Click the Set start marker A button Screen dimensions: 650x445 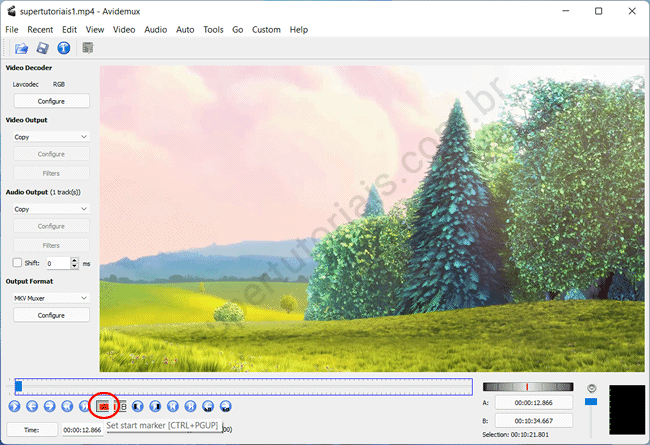pos(103,406)
